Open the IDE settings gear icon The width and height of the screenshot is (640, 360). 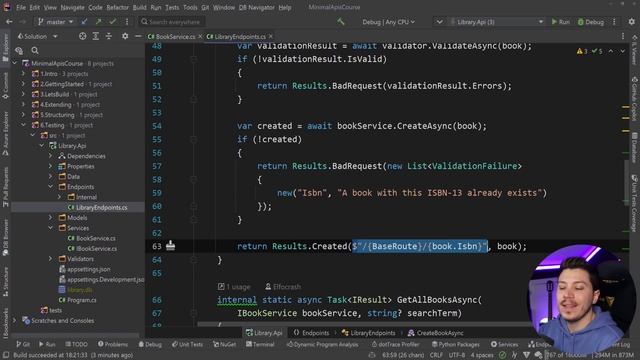(632, 22)
